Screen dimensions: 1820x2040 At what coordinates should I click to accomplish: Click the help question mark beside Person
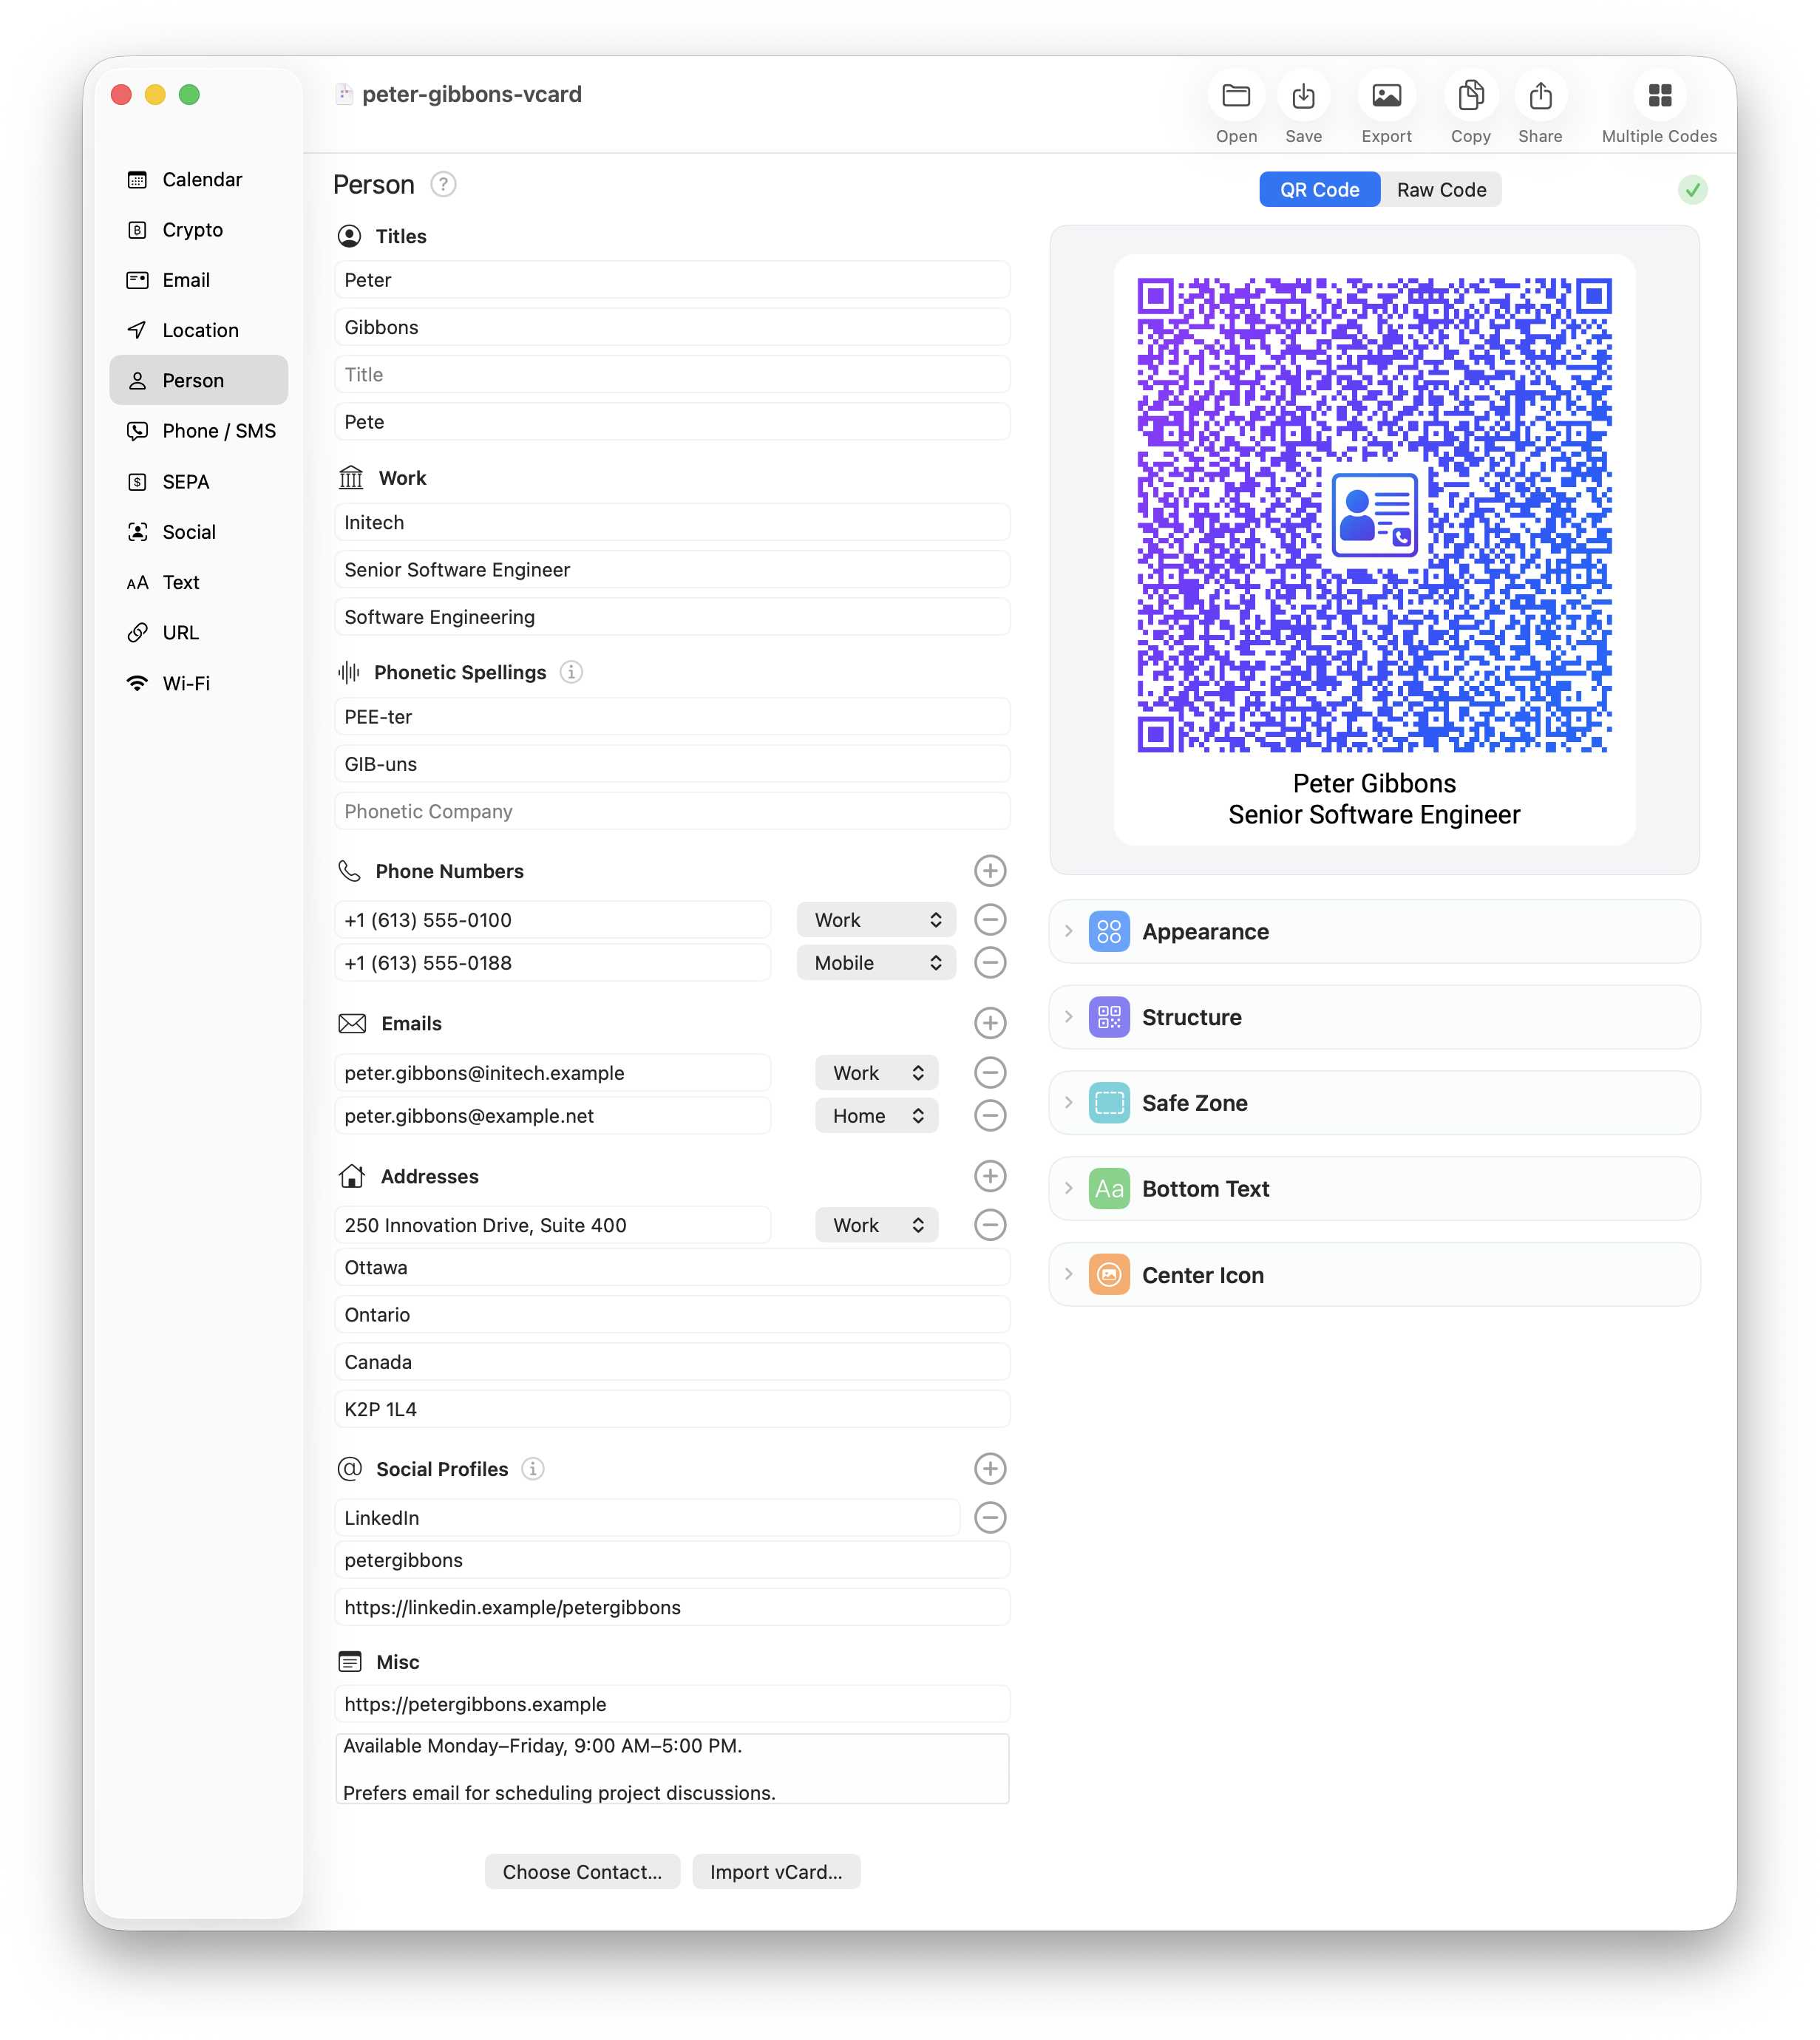[443, 185]
